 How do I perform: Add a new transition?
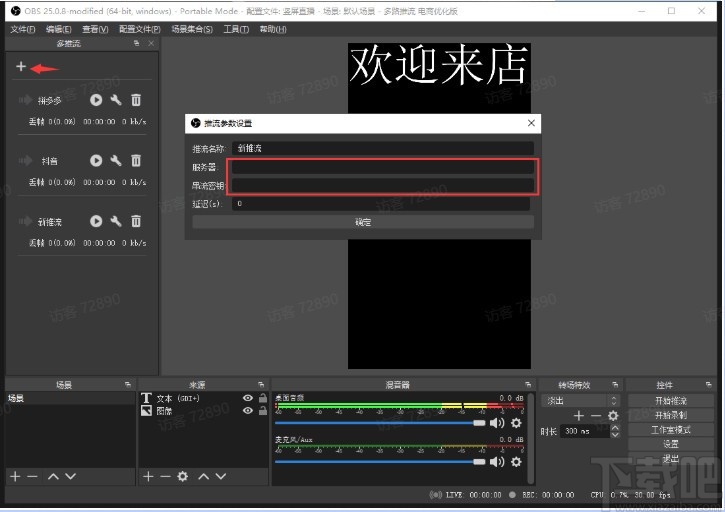tap(579, 416)
